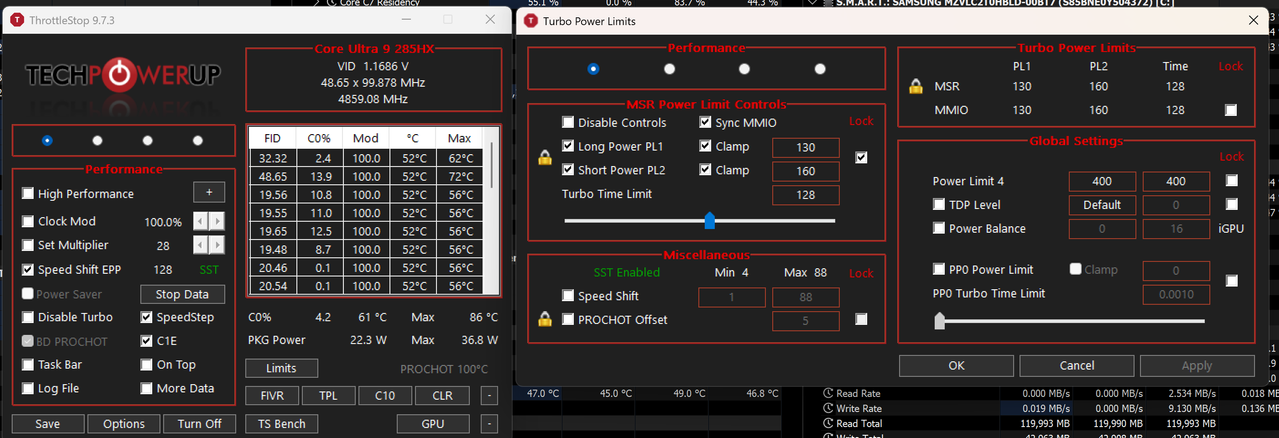
Task: Increase Set Multiplier with right arrow
Action: pos(217,245)
